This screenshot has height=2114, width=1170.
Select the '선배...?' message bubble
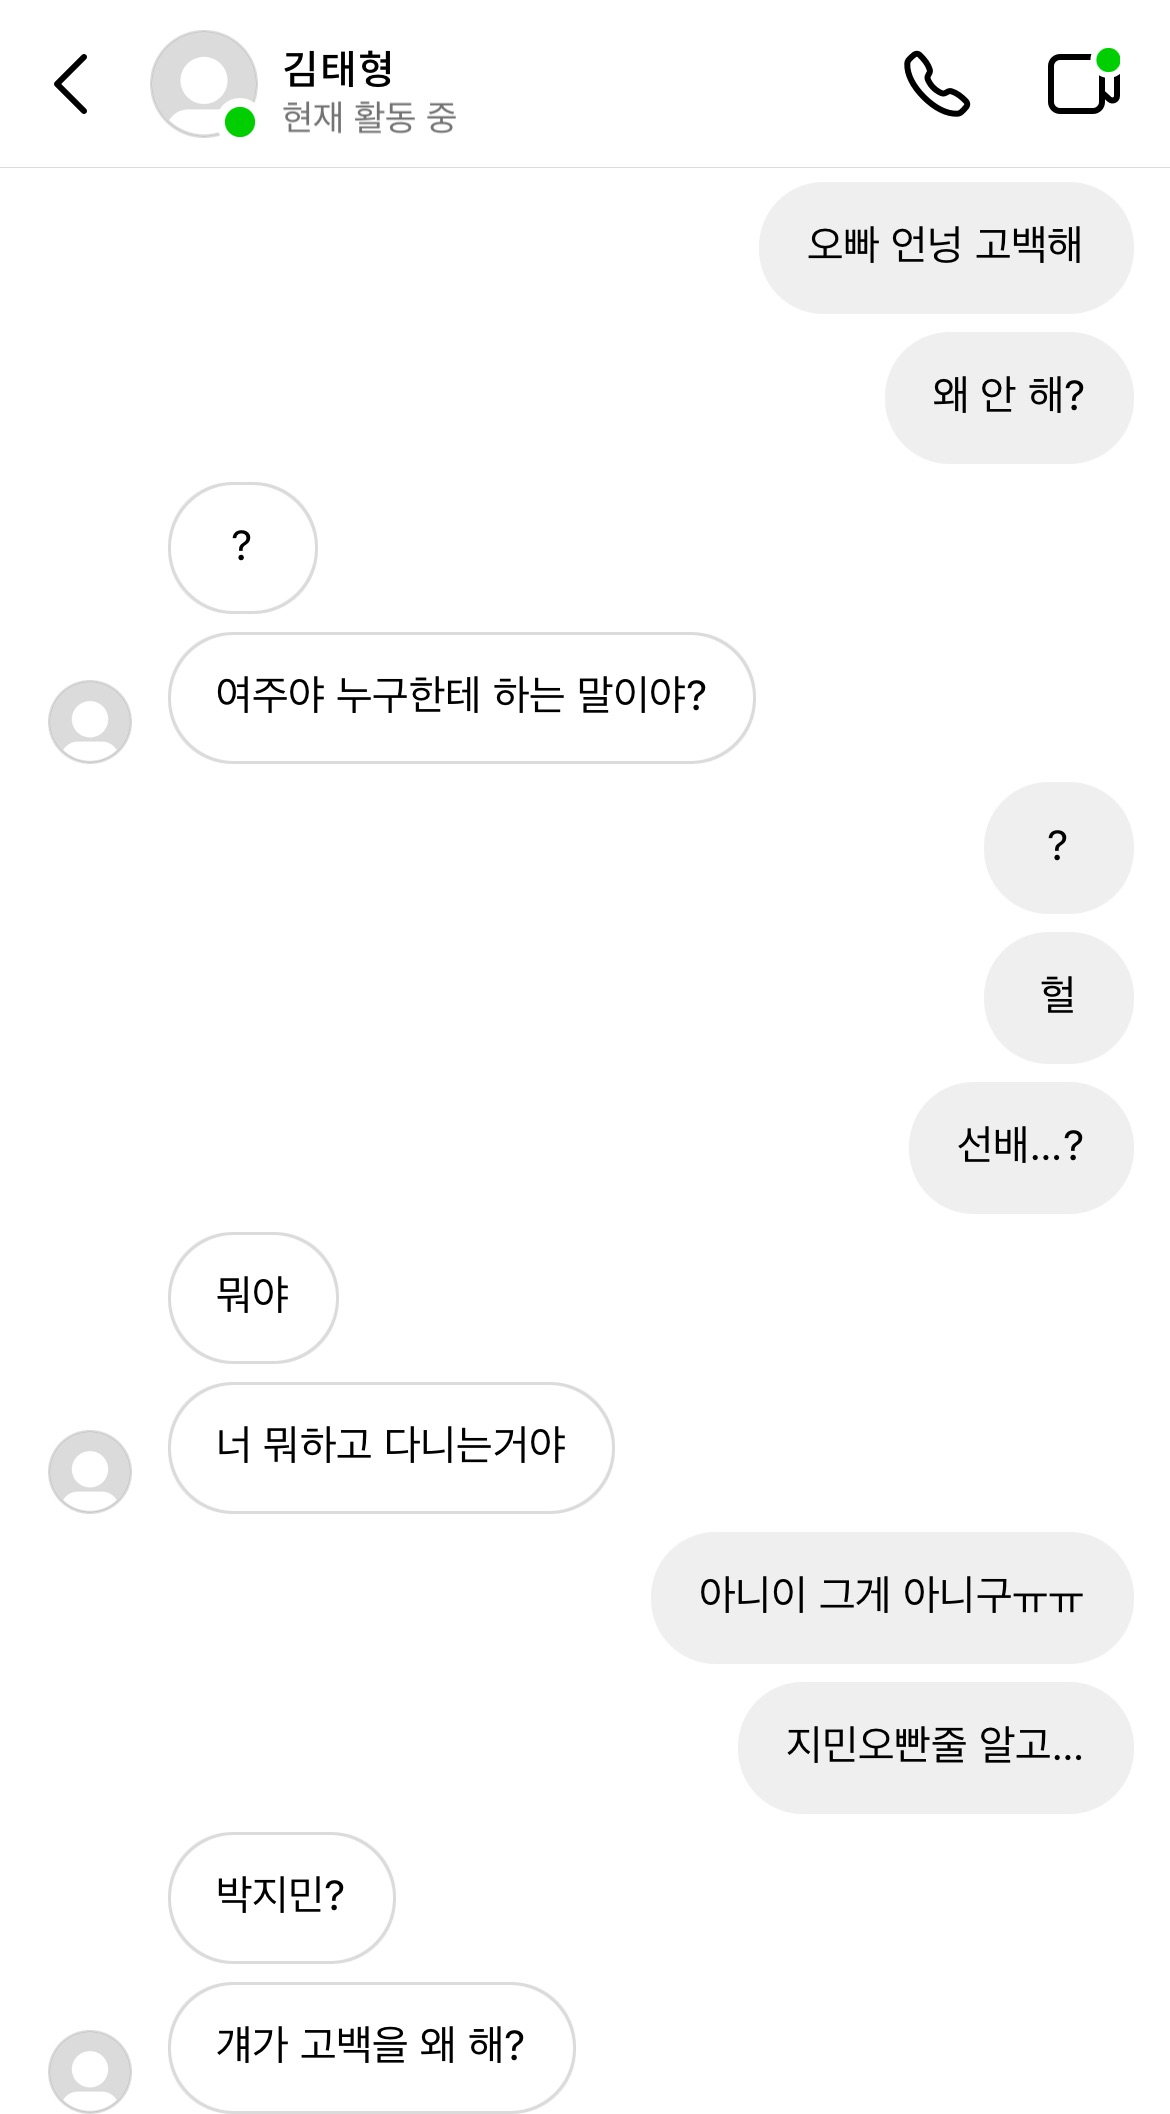tap(1020, 1147)
